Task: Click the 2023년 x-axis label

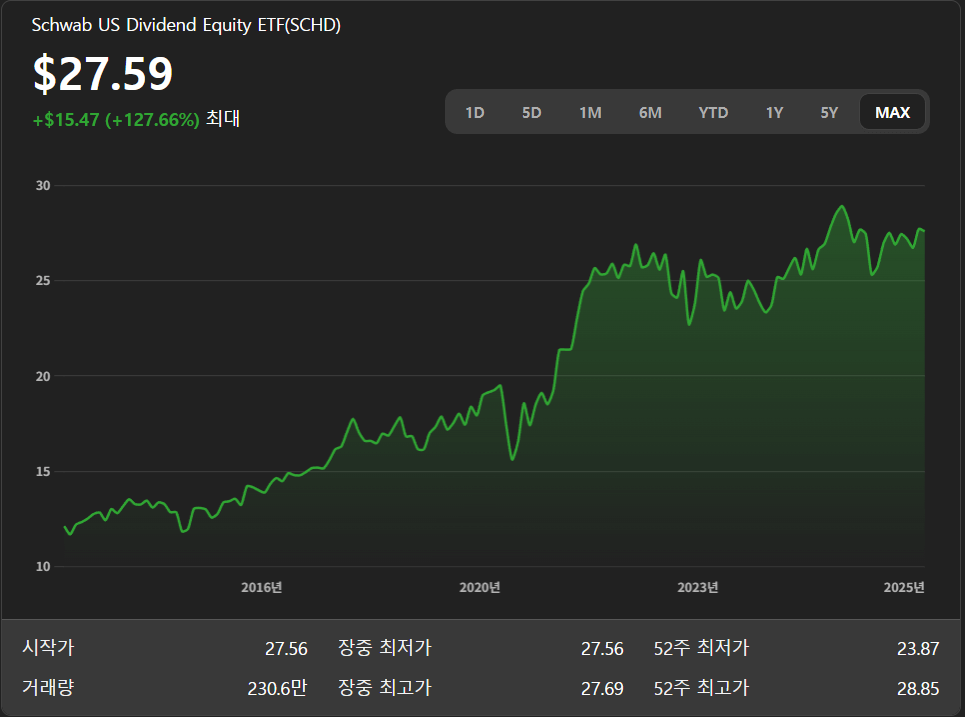Action: point(698,587)
